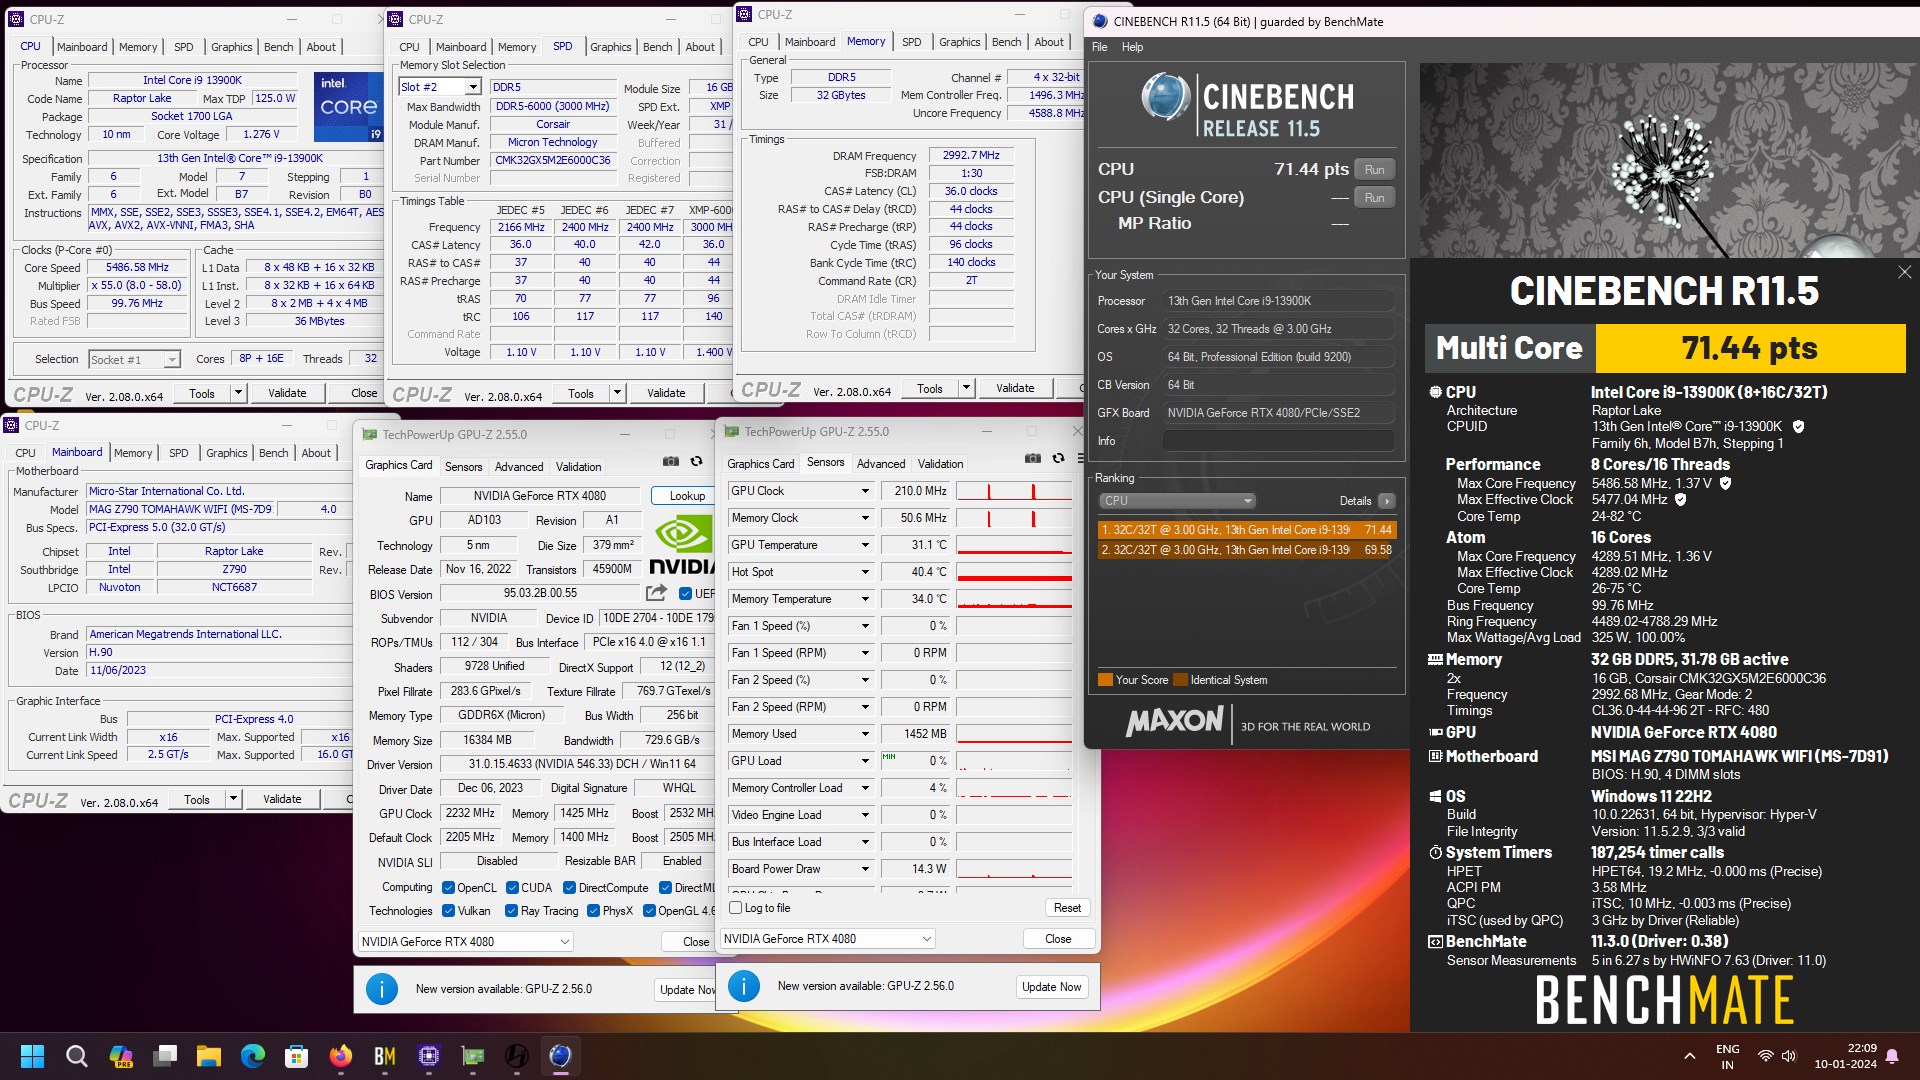The image size is (1920, 1080).
Task: Toggle the DirectCompute checkbox in GPU-Z
Action: [569, 888]
